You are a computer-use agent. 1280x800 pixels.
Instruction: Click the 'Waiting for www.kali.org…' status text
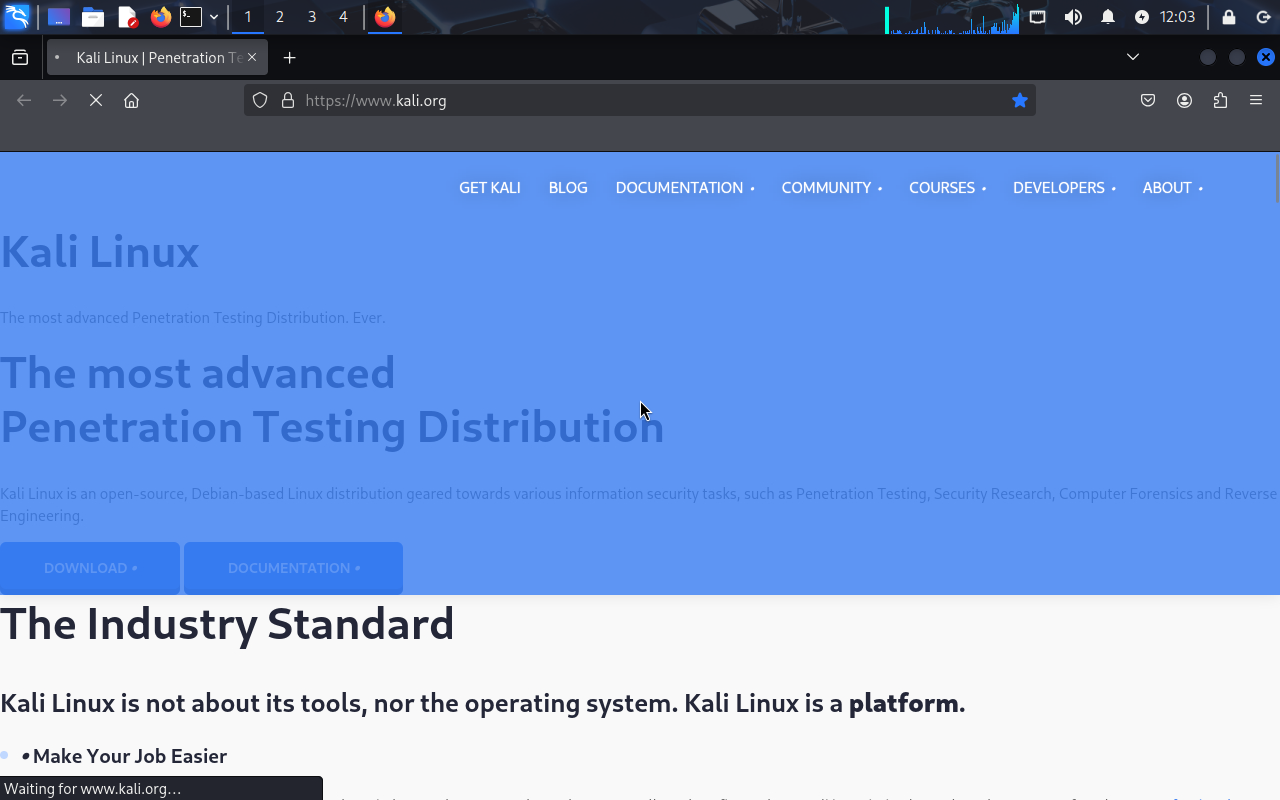93,789
